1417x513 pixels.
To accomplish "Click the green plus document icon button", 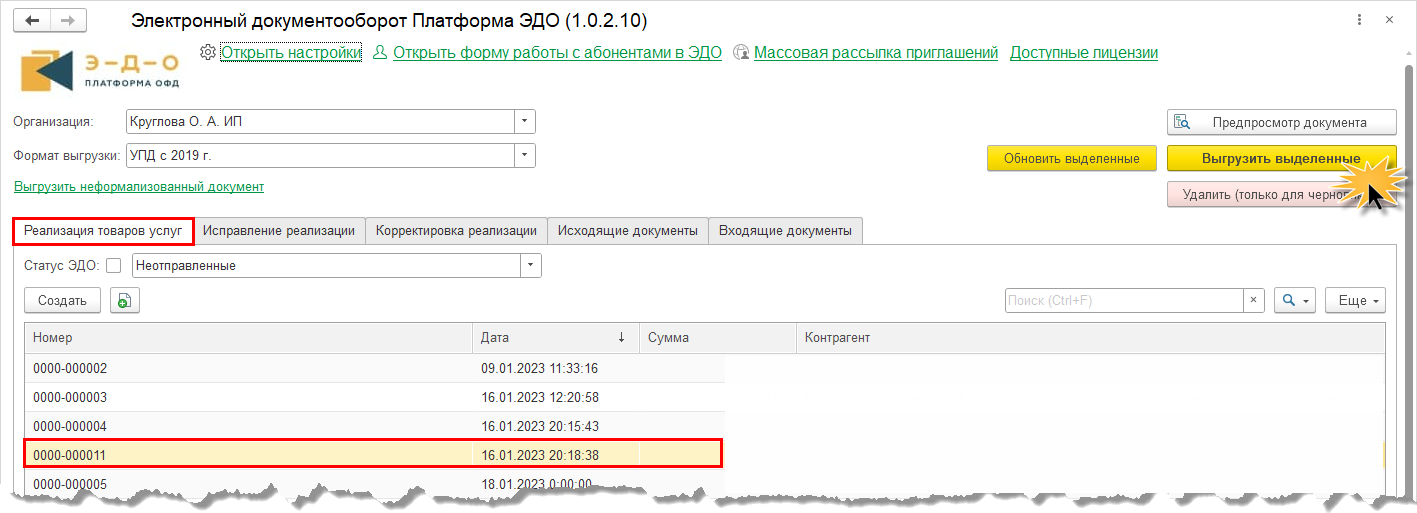I will pyautogui.click(x=125, y=300).
